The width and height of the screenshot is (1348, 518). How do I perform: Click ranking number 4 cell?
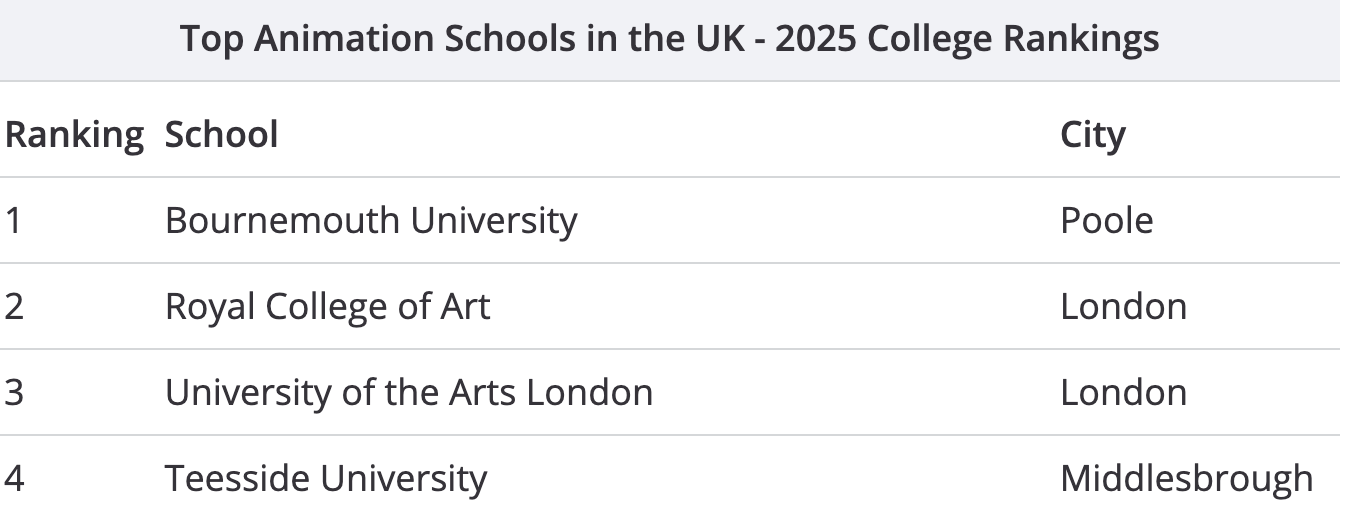14,478
